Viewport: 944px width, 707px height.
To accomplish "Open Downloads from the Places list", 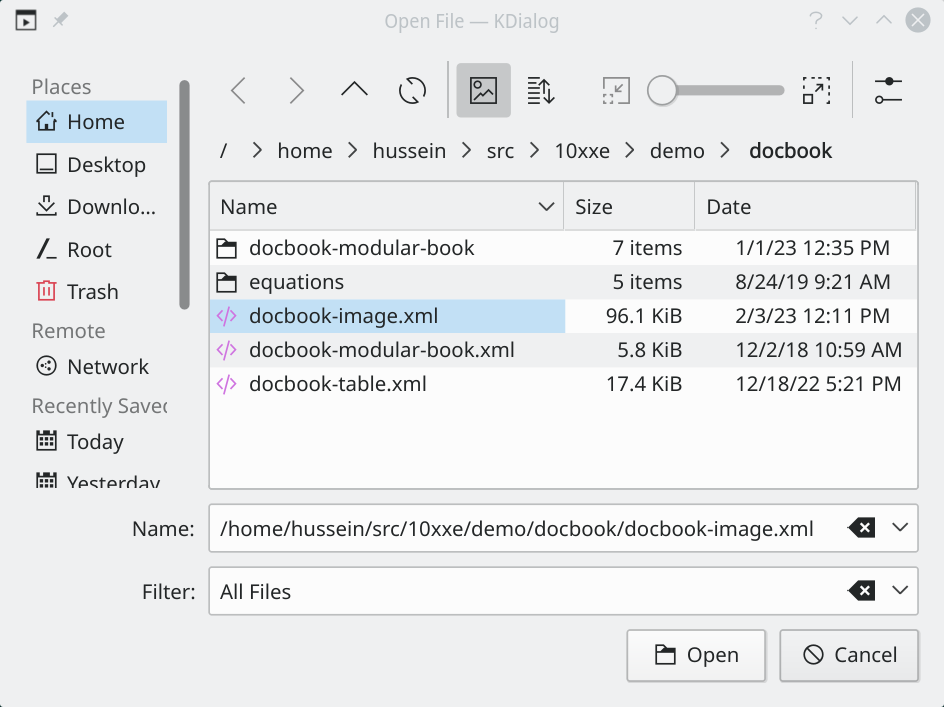I will tap(96, 207).
